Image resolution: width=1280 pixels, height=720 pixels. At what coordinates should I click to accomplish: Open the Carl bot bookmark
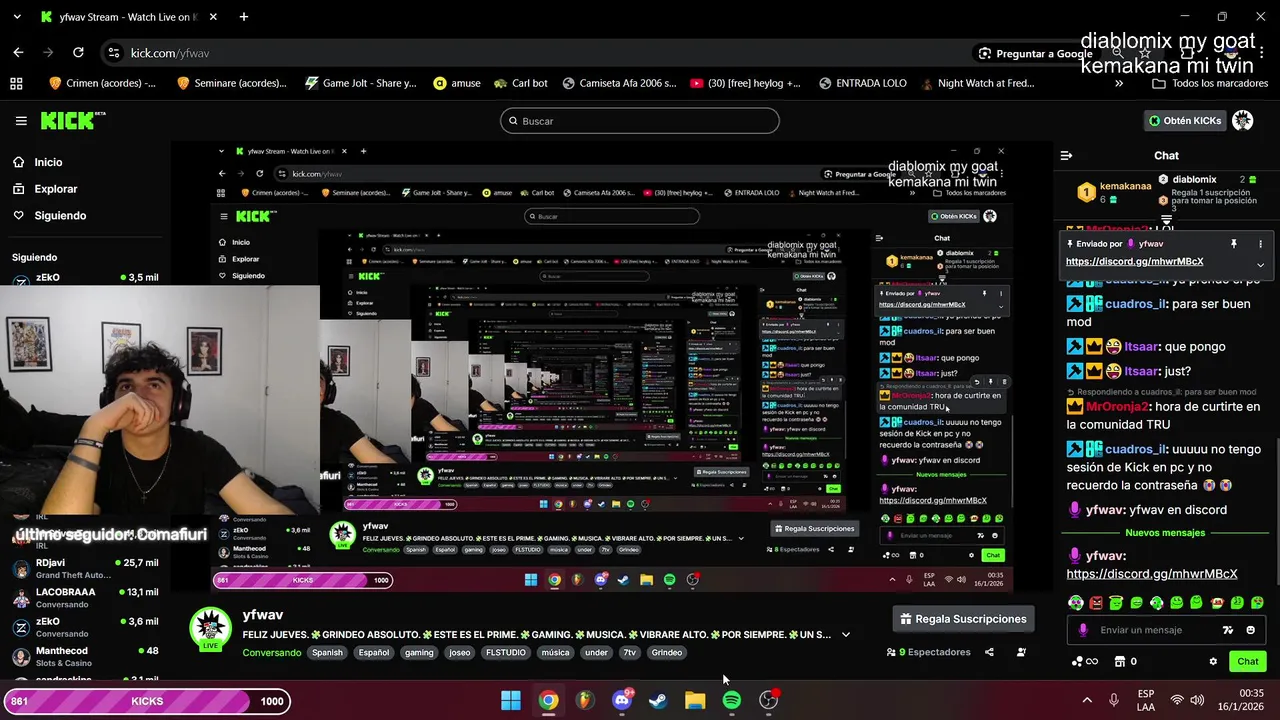click(x=519, y=84)
